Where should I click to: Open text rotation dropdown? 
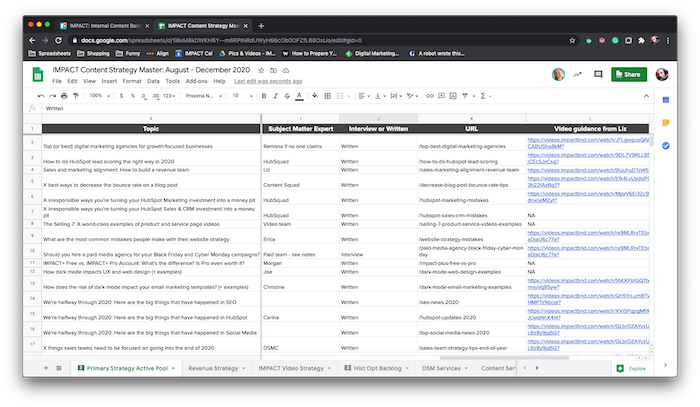point(412,96)
